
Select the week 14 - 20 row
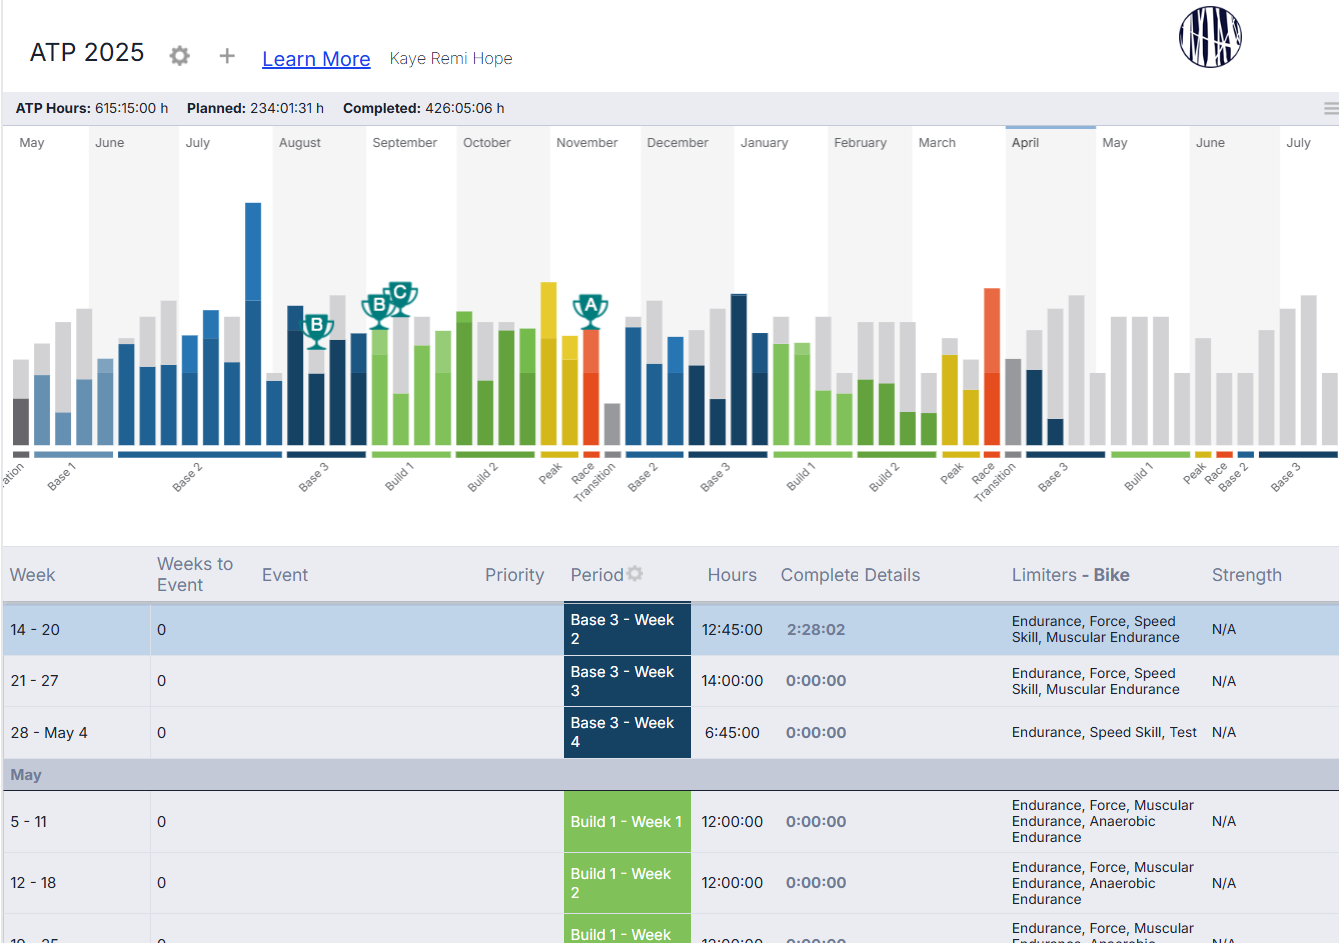(x=670, y=629)
